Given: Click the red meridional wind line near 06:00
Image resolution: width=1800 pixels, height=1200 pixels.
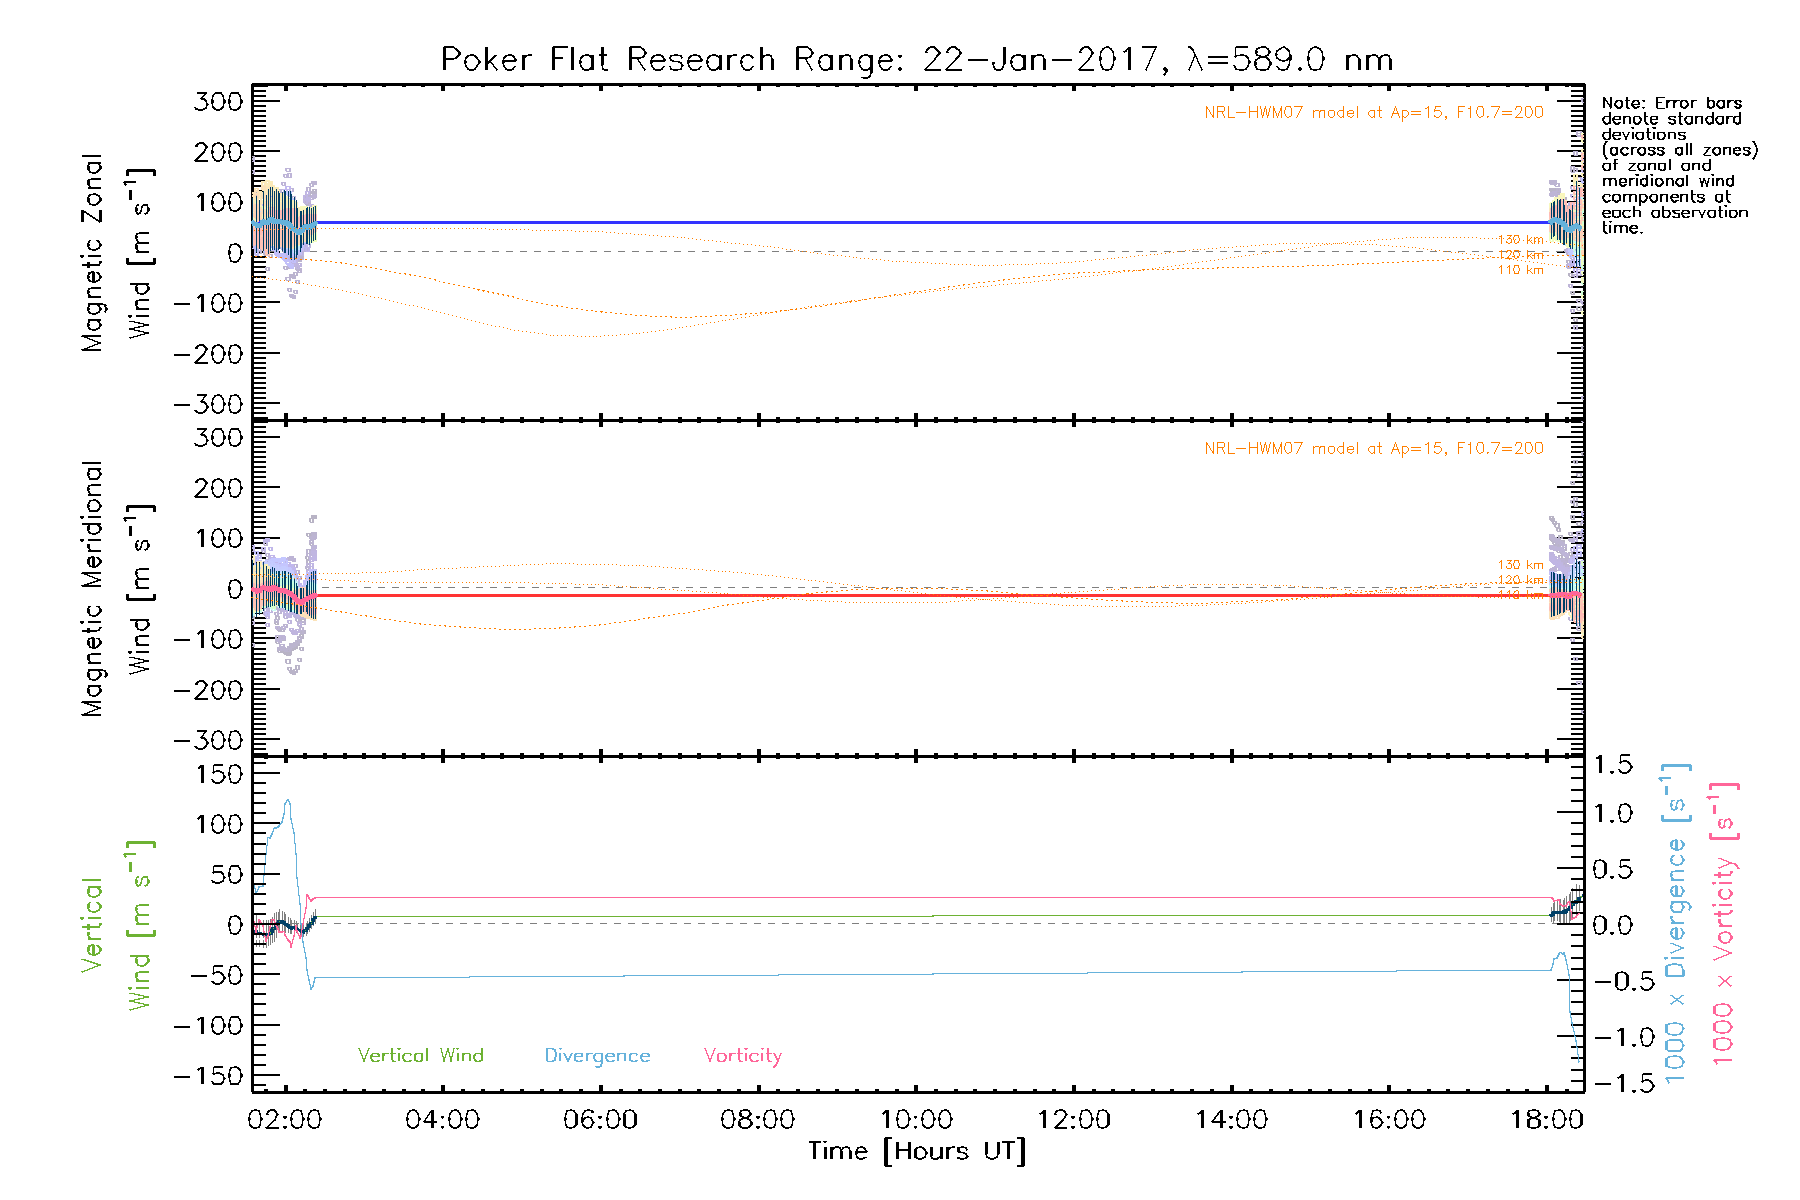Looking at the screenshot, I should 600,595.
